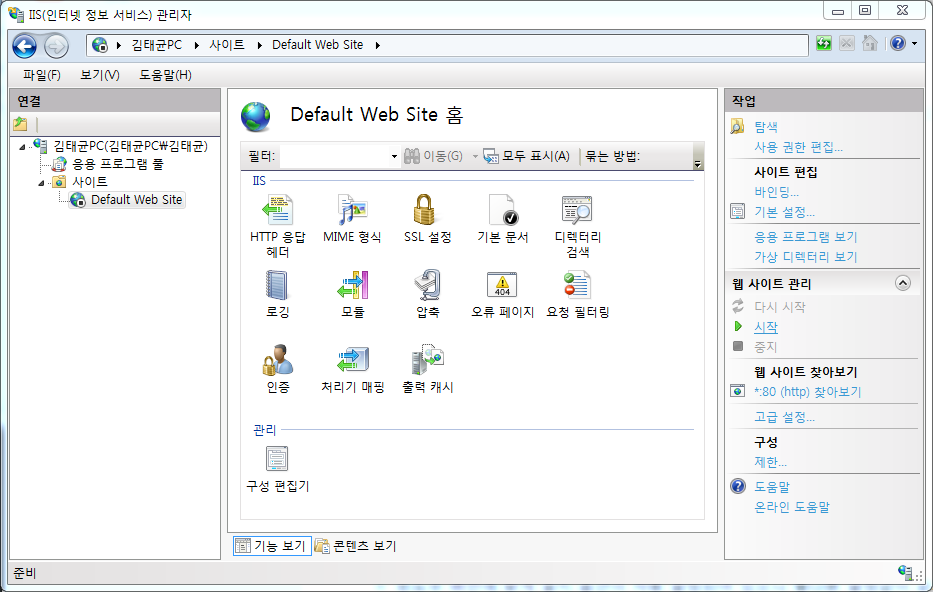Image resolution: width=933 pixels, height=592 pixels.
Task: Open the 기본 설정... link
Action: click(784, 212)
